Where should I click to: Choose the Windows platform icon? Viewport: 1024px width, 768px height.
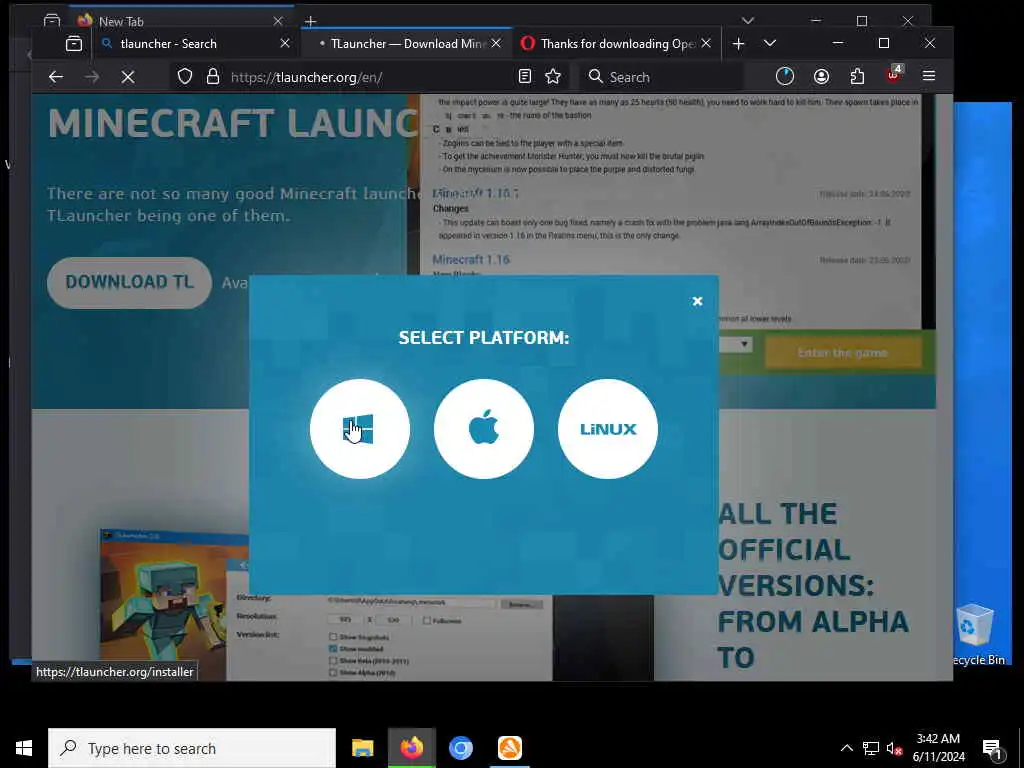tap(360, 429)
